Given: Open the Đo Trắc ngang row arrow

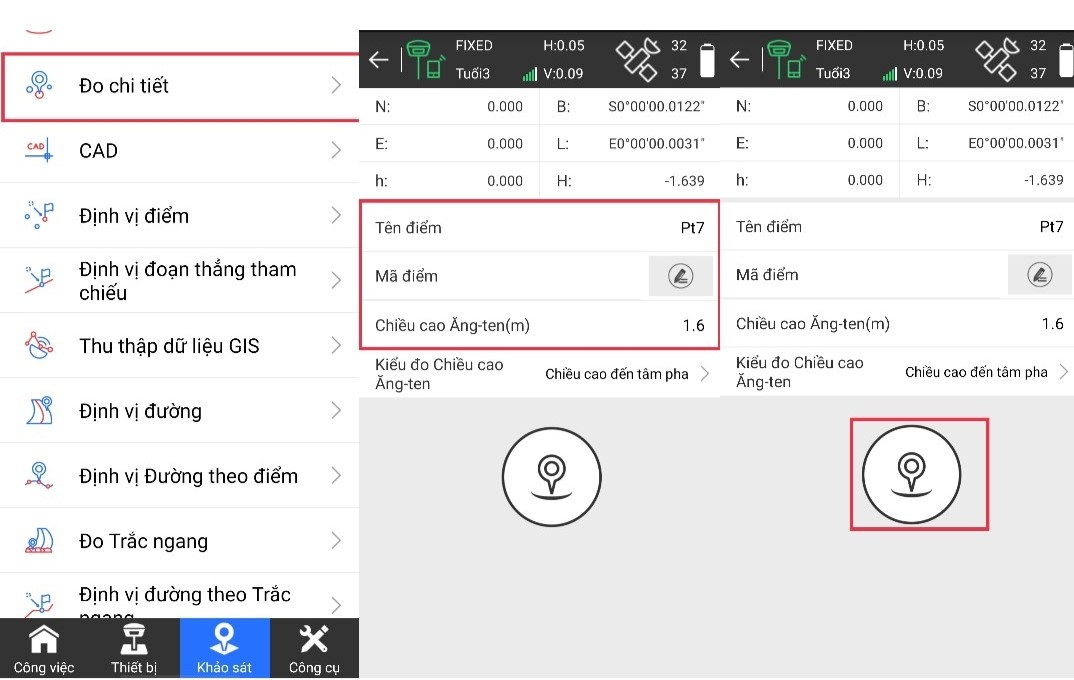Looking at the screenshot, I should pos(336,541).
